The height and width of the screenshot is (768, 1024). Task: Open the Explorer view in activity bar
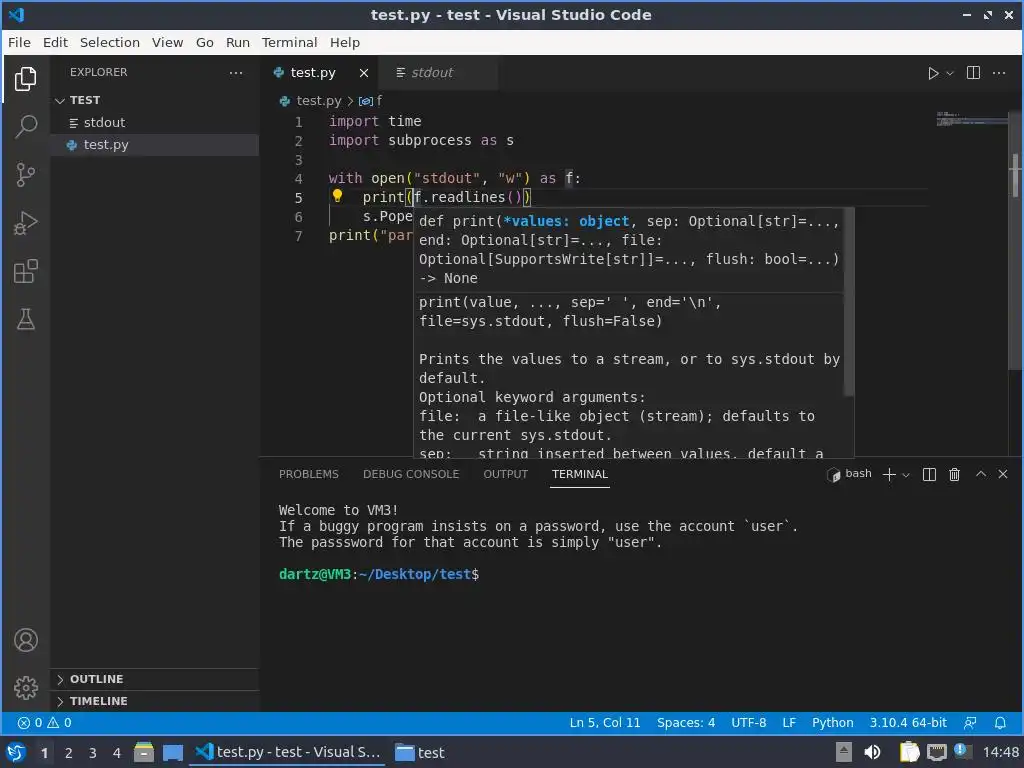click(x=25, y=78)
